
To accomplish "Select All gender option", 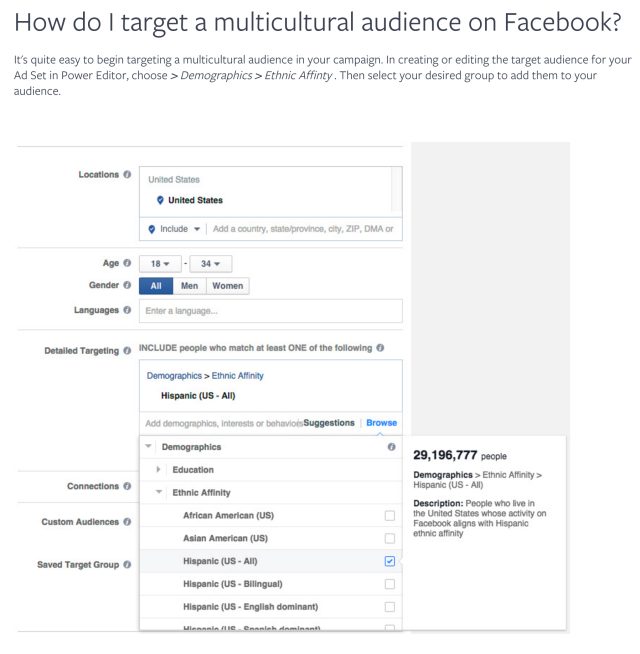I will [x=156, y=286].
